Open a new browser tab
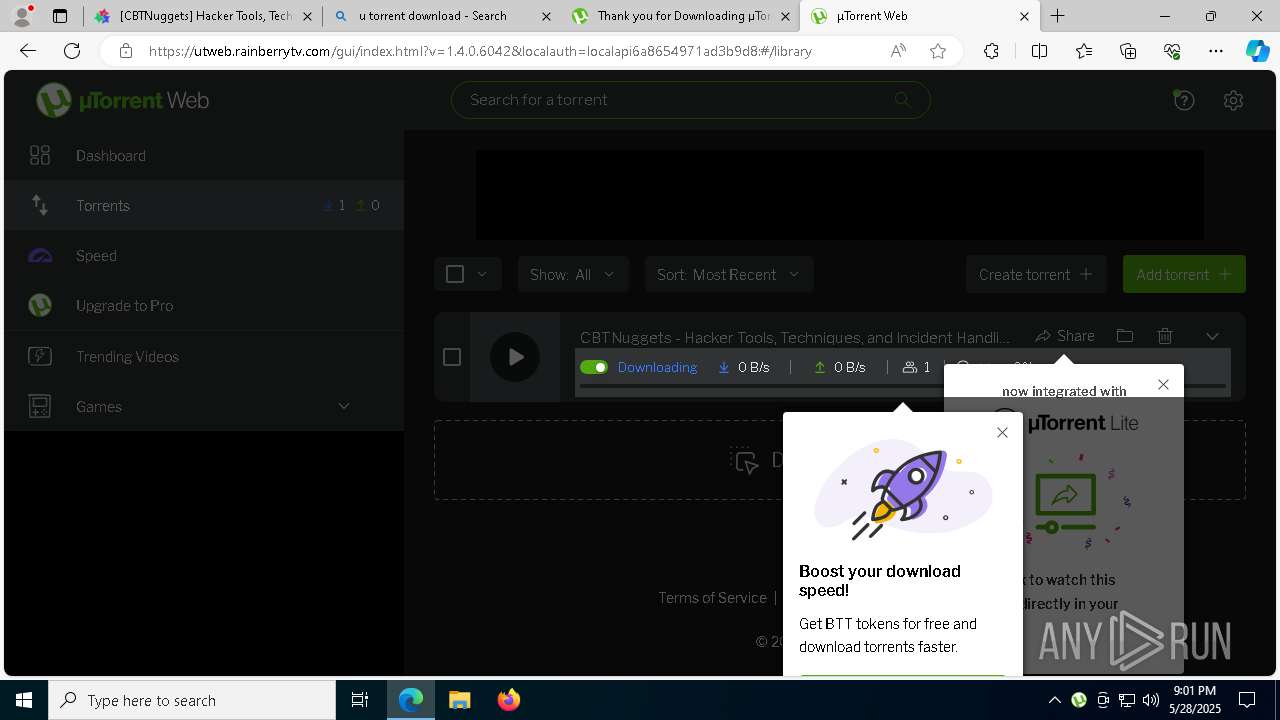1280x720 pixels. tap(1057, 16)
